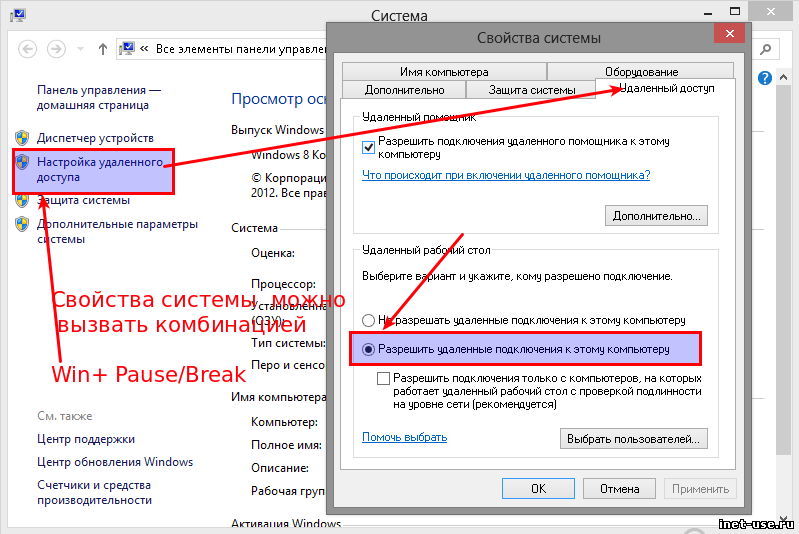Image resolution: width=799 pixels, height=534 pixels.
Task: Minimize the Система window
Action: tap(708, 13)
